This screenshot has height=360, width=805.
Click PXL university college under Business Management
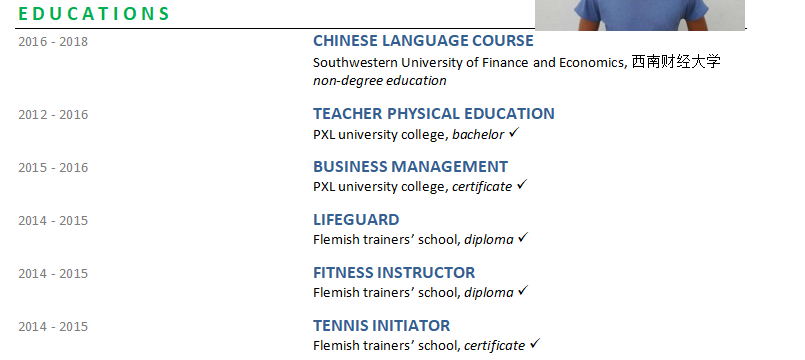coord(380,186)
